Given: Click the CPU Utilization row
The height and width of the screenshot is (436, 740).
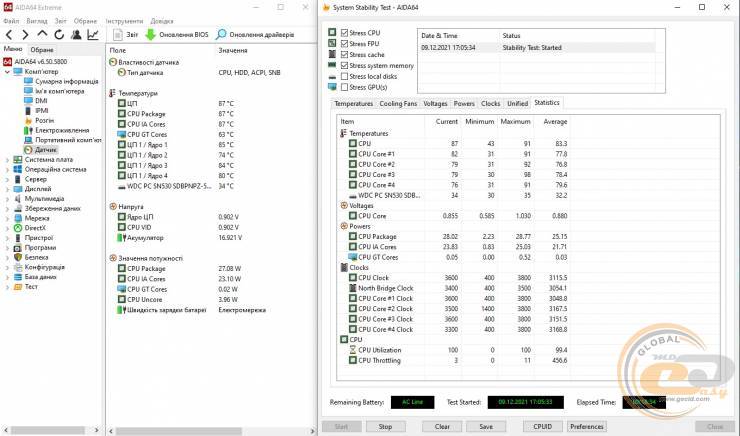Looking at the screenshot, I should (454, 350).
